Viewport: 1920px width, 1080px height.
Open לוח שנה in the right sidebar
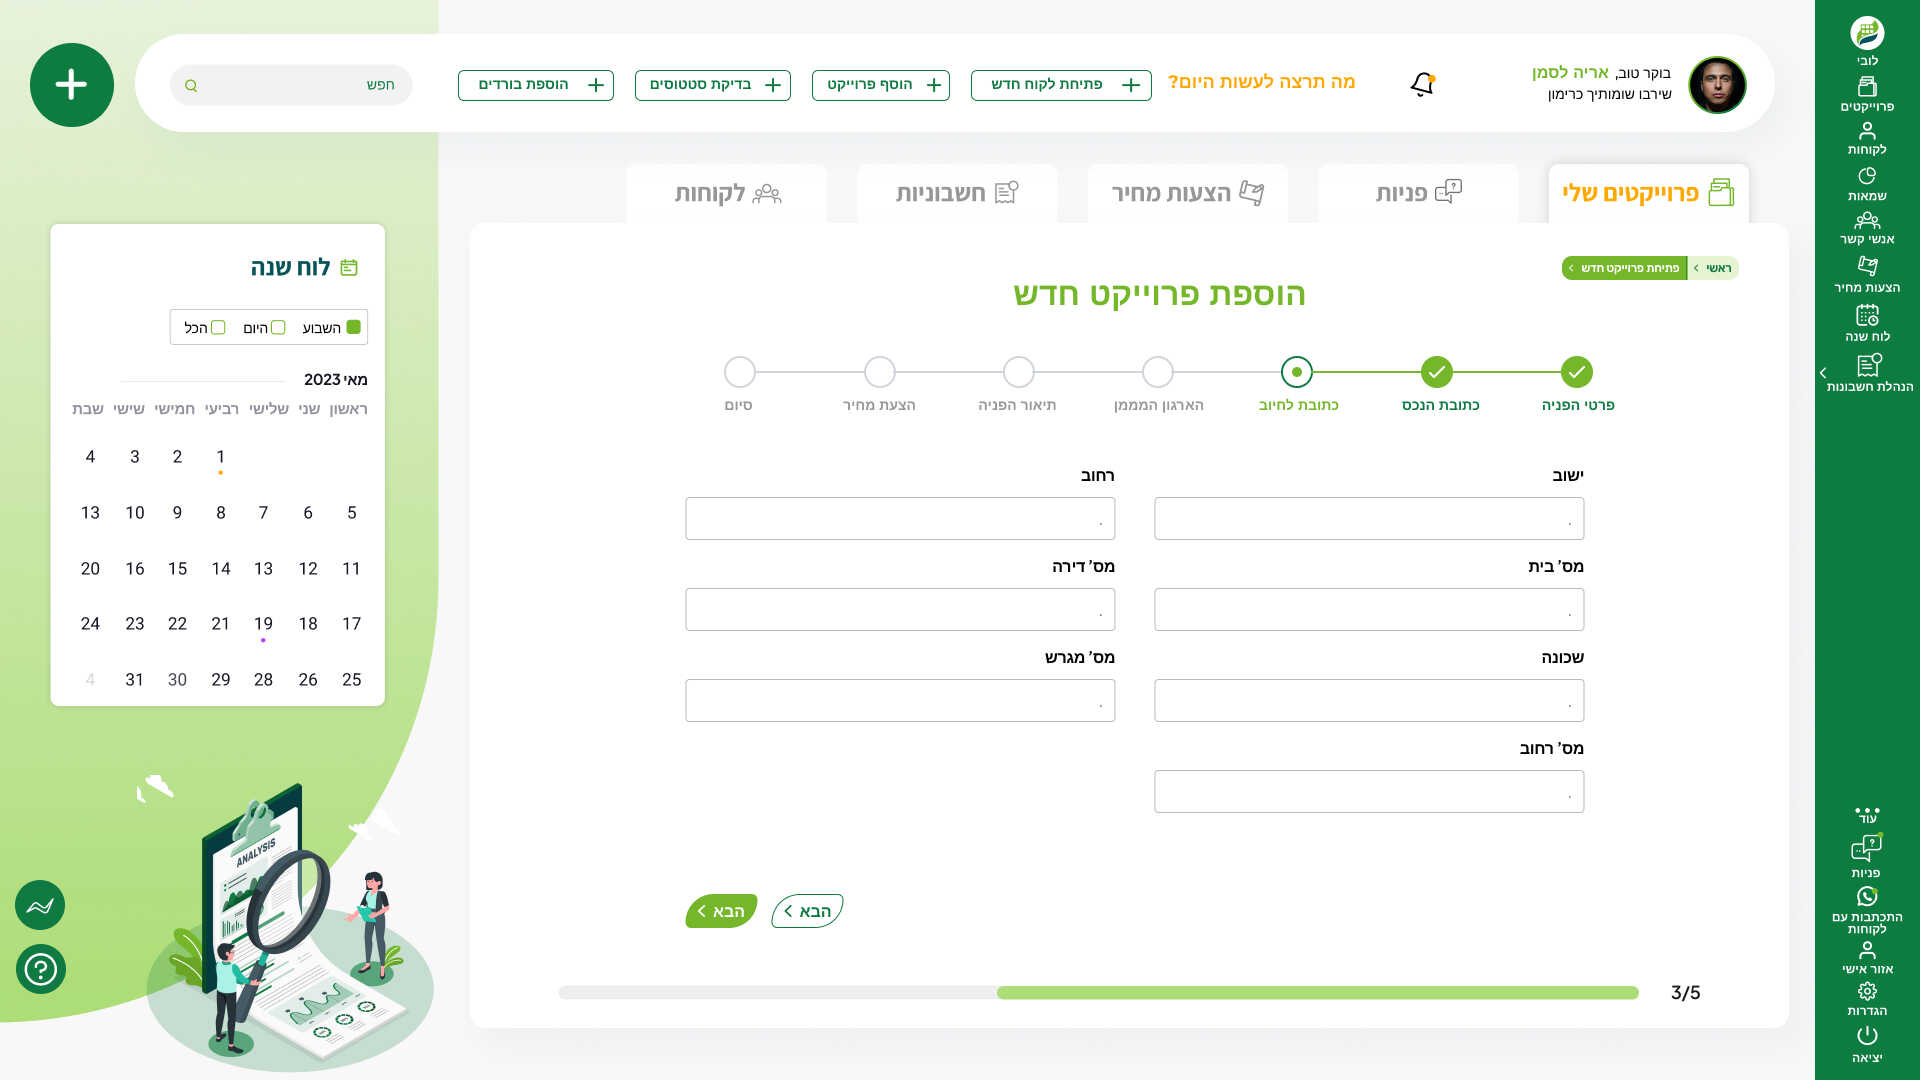pos(1867,323)
